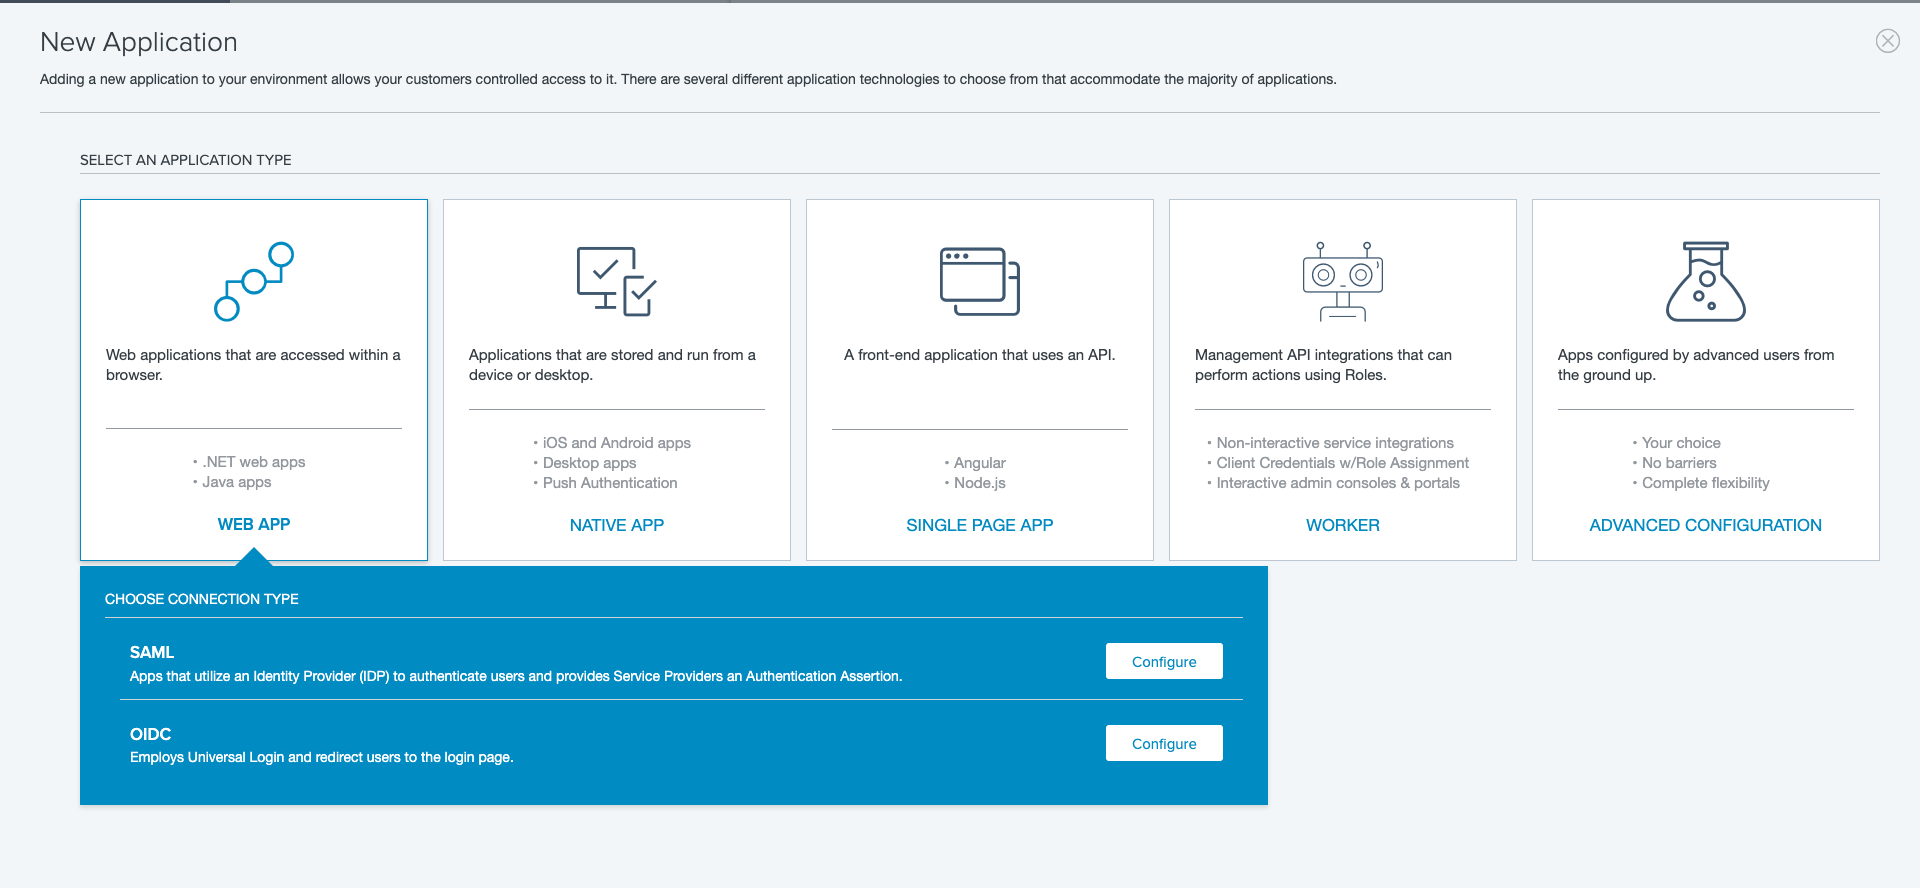Click the 'Java apps' bullet
Image resolution: width=1920 pixels, height=888 pixels.
tap(232, 482)
